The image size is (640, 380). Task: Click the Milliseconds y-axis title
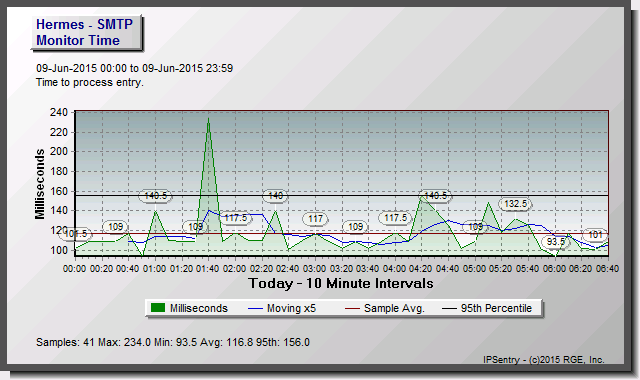point(40,184)
